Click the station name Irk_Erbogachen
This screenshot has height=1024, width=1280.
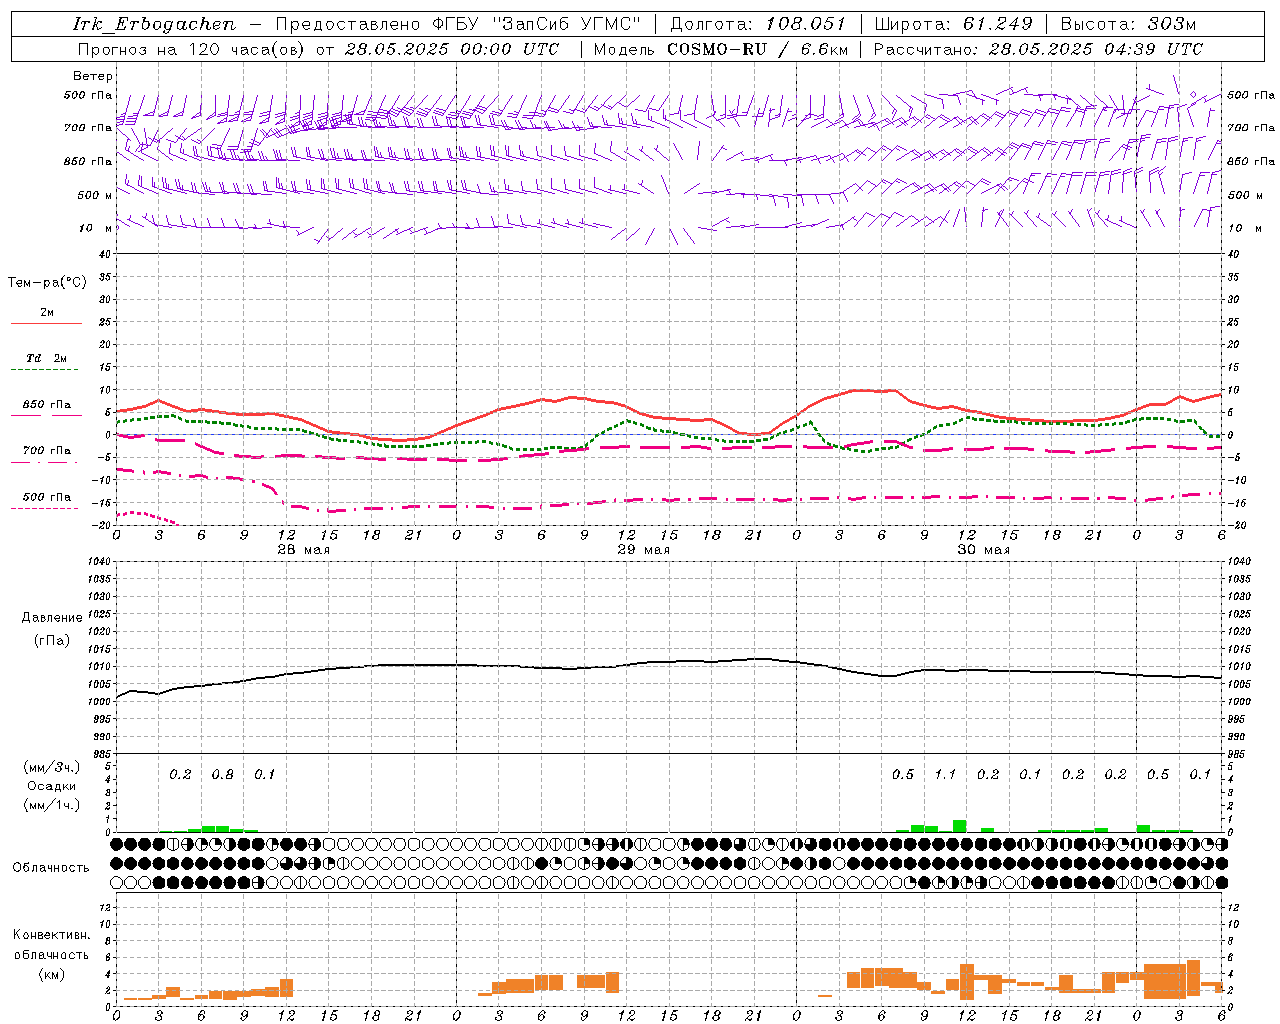154,24
